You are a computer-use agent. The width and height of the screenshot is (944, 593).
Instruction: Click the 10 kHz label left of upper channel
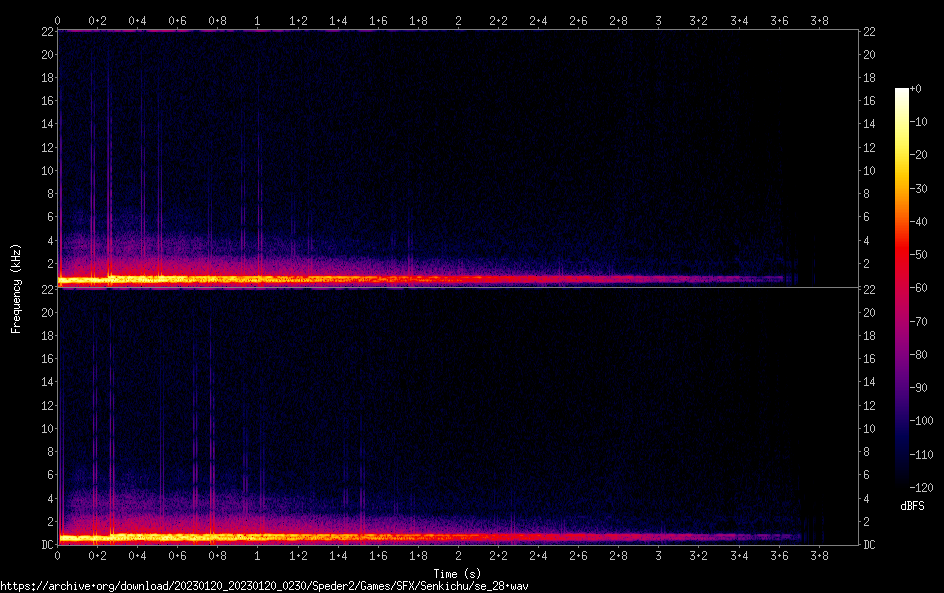(x=45, y=171)
